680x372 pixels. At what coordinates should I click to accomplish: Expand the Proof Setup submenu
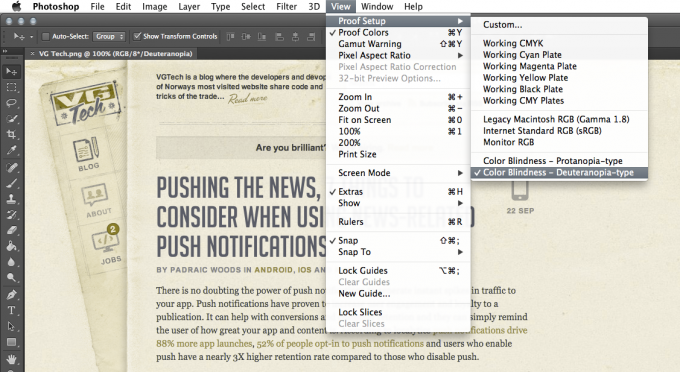coord(398,21)
